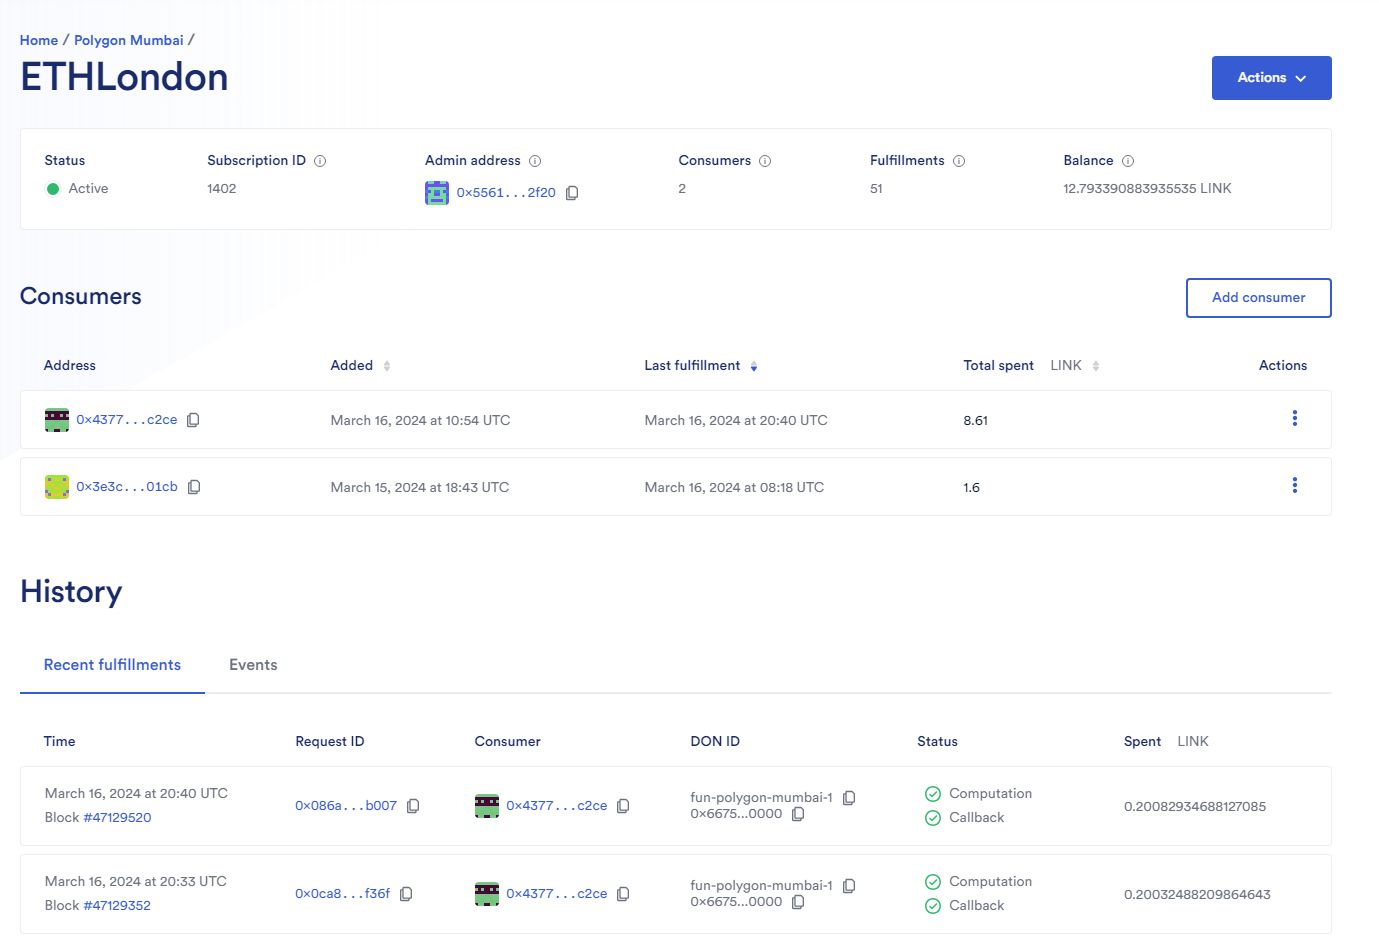Copy consumer address 0x4377...c2ce in Consumers table
Screen dimensions: 1379x938
(193, 420)
